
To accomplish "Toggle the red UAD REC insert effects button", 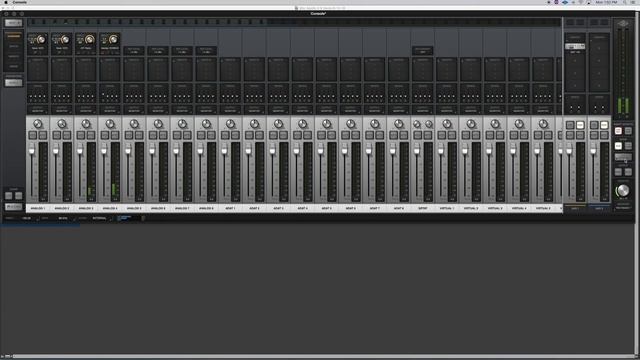I will point(618,131).
